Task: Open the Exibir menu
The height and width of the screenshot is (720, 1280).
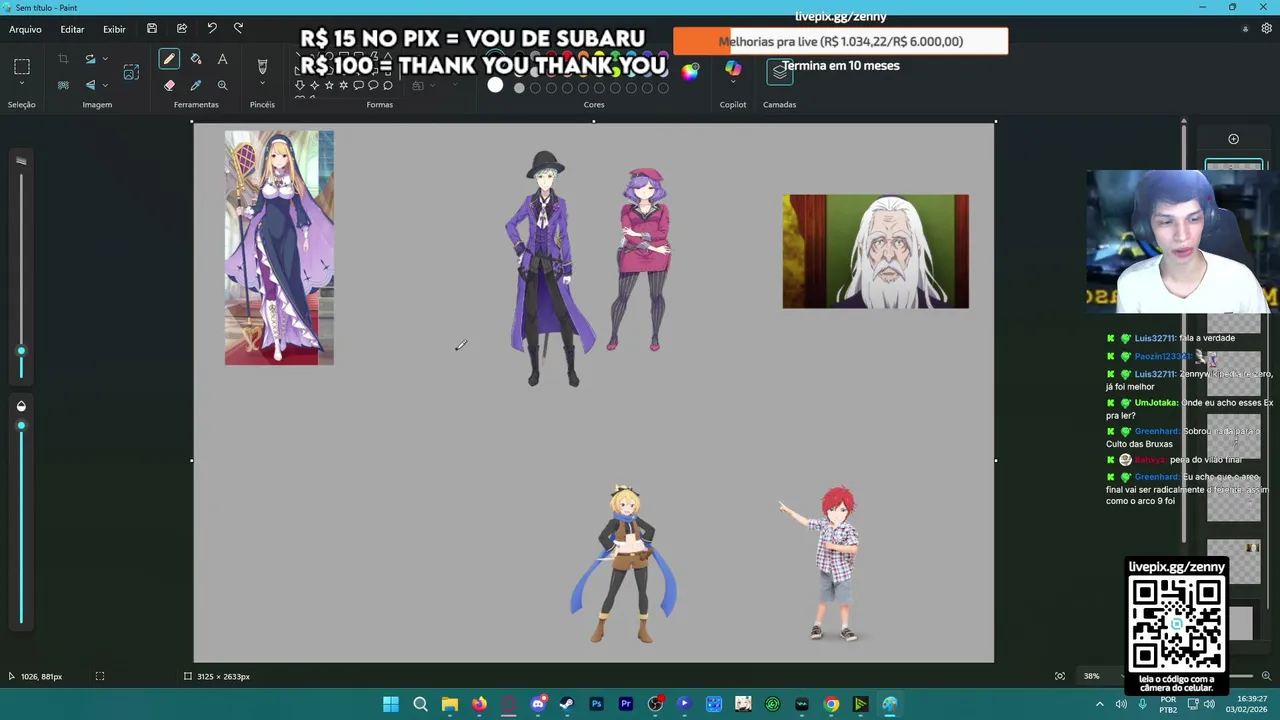Action: coord(114,29)
